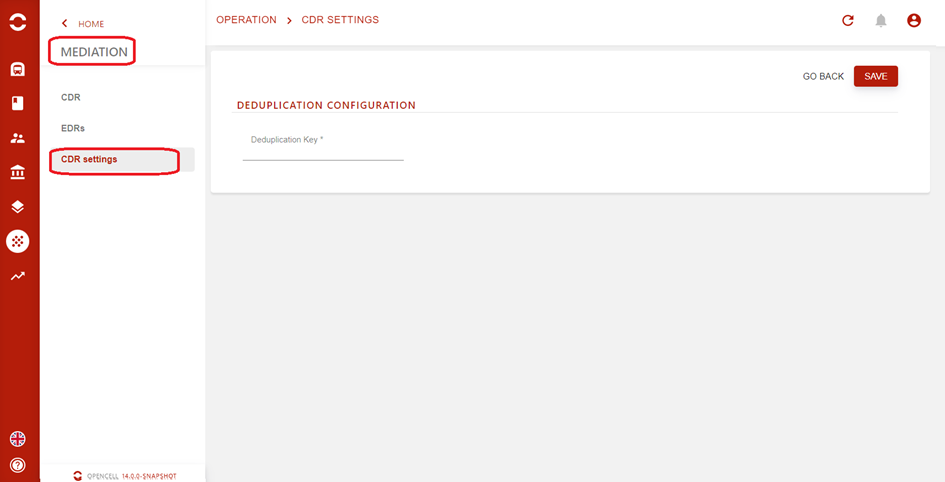945x482 pixels.
Task: Open notifications bell icon
Action: pyautogui.click(x=881, y=20)
